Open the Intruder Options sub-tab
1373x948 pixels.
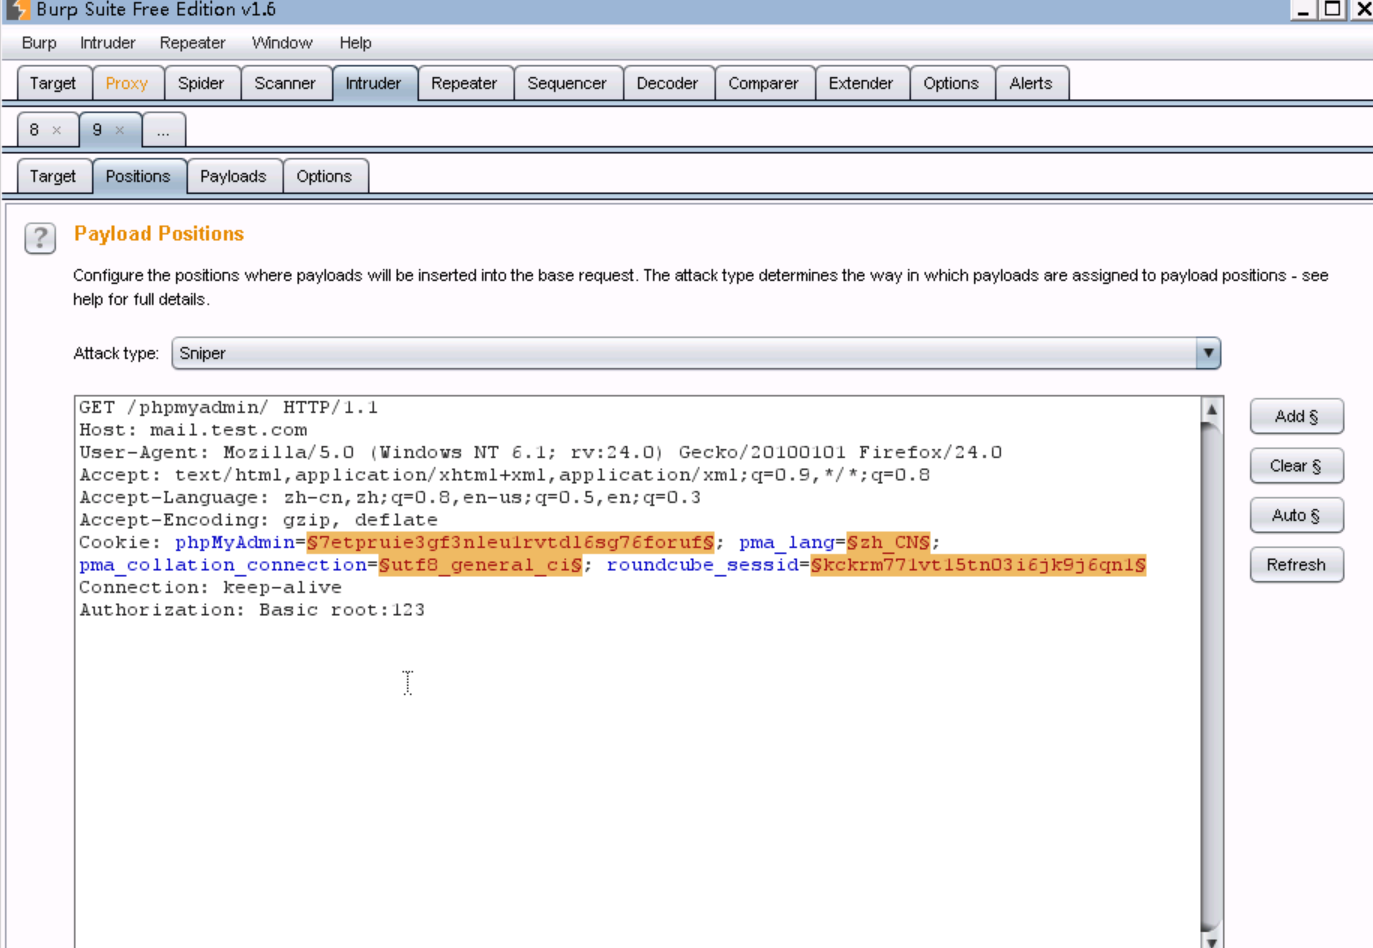coord(324,176)
